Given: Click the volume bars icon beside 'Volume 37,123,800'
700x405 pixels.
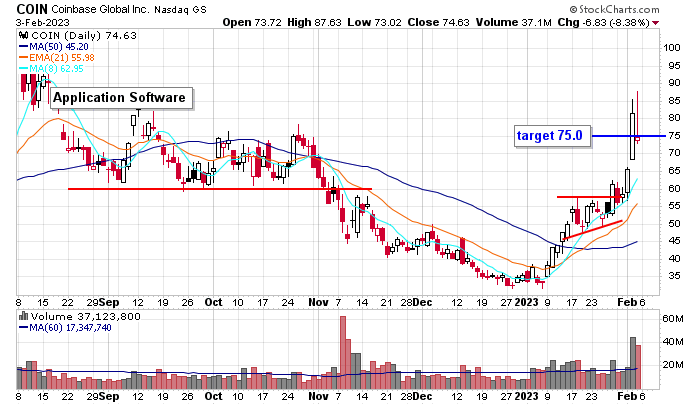Looking at the screenshot, I should [x=24, y=316].
